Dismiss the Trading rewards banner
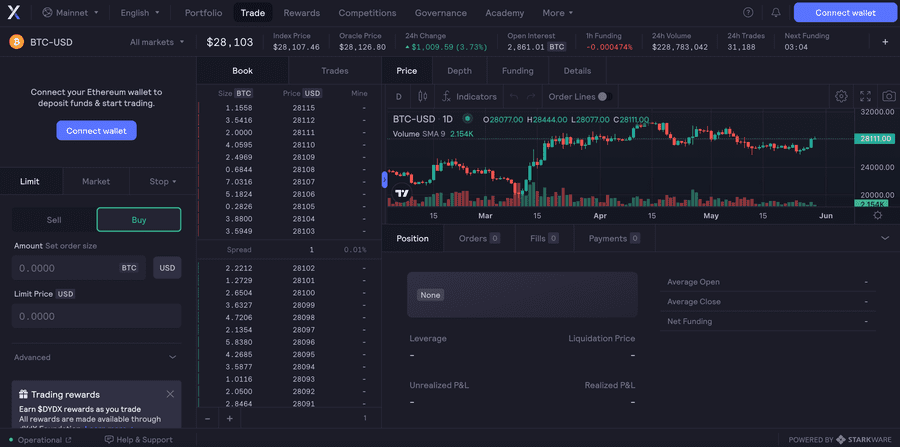The image size is (900, 447). click(x=170, y=394)
